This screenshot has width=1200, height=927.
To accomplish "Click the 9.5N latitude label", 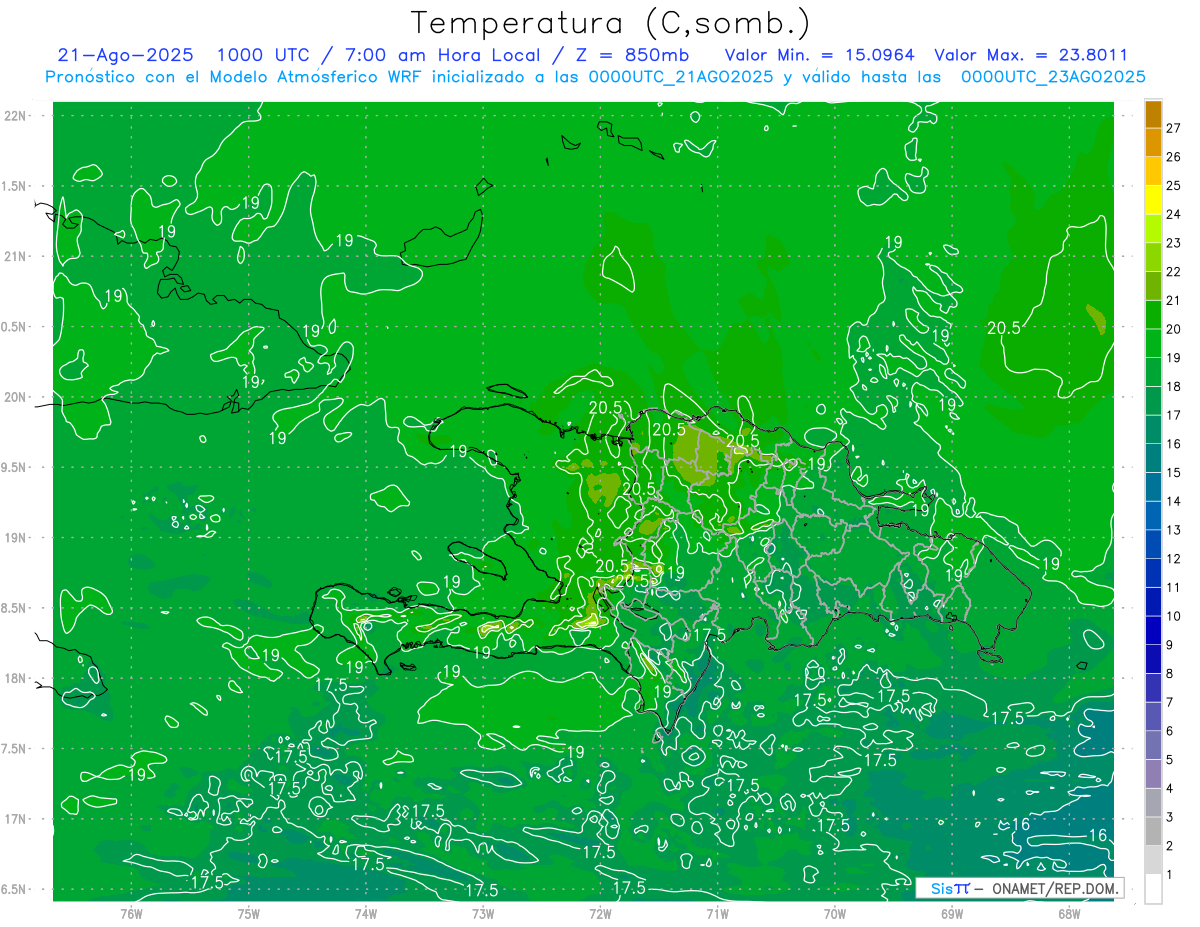I will pyautogui.click(x=14, y=467).
